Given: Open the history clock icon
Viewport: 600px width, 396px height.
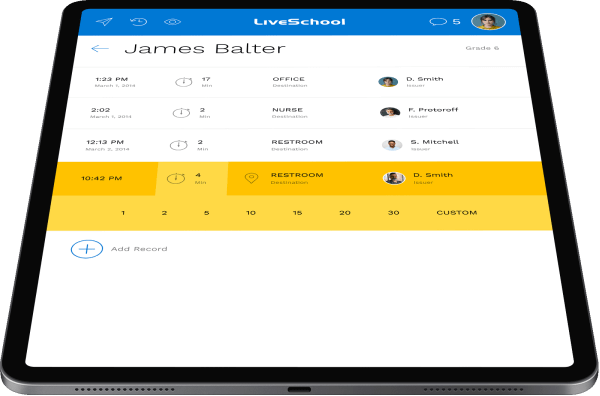Looking at the screenshot, I should point(138,21).
